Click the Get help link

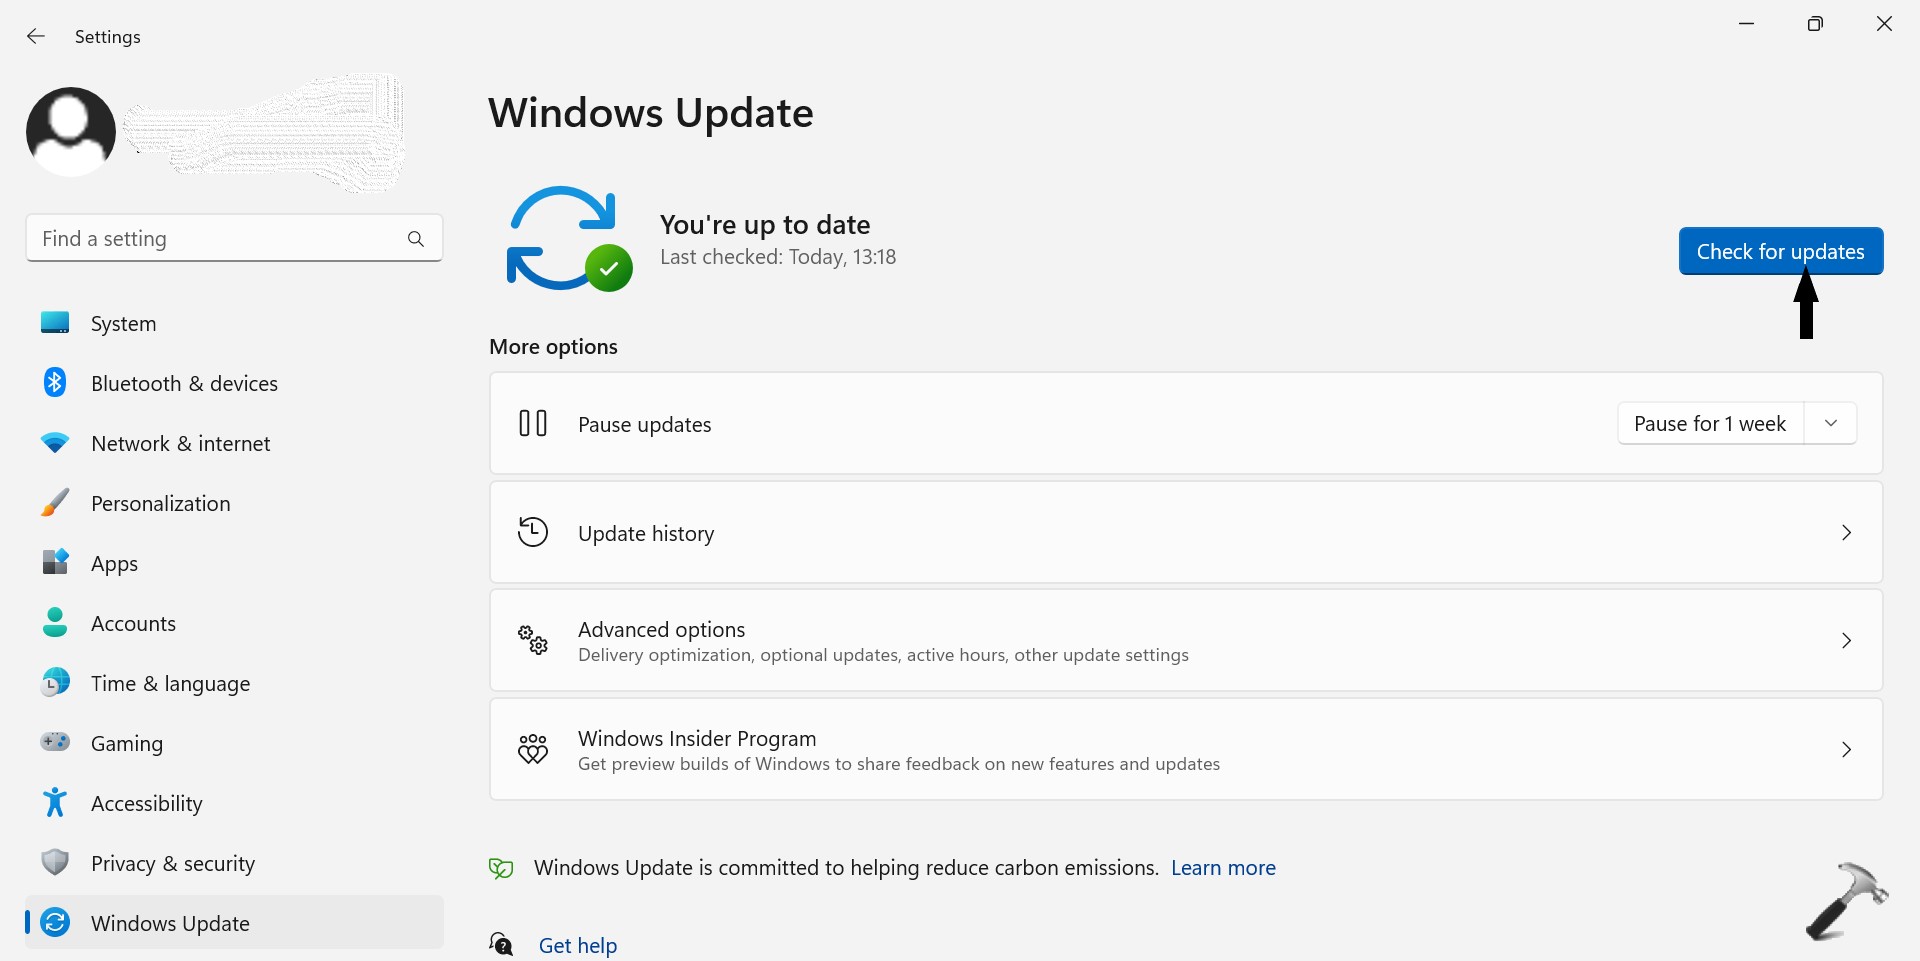click(x=578, y=945)
